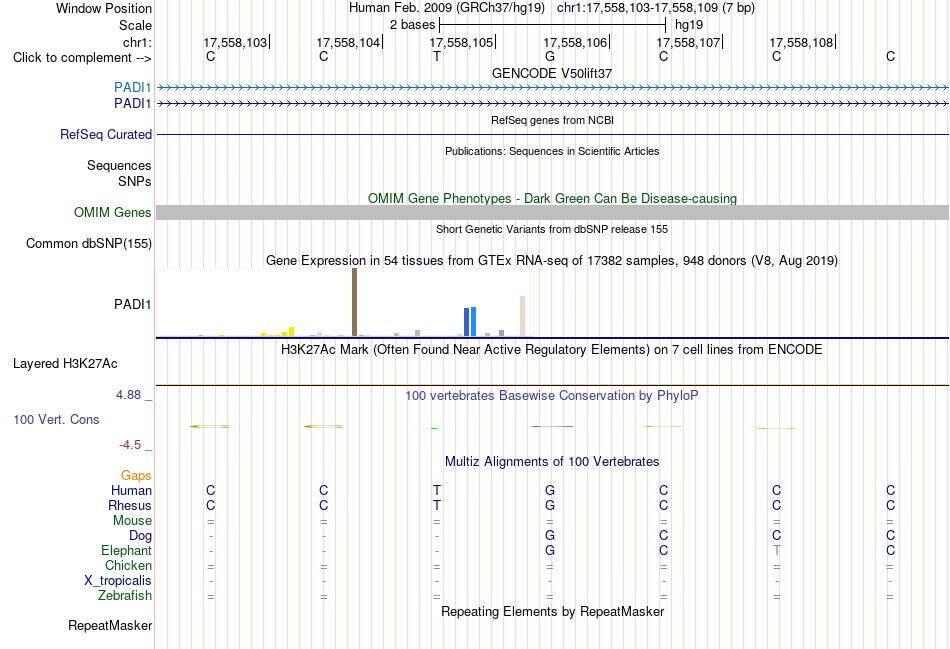The width and height of the screenshot is (950, 649).
Task: Click the GTEx PADI1 label
Action: 133,304
